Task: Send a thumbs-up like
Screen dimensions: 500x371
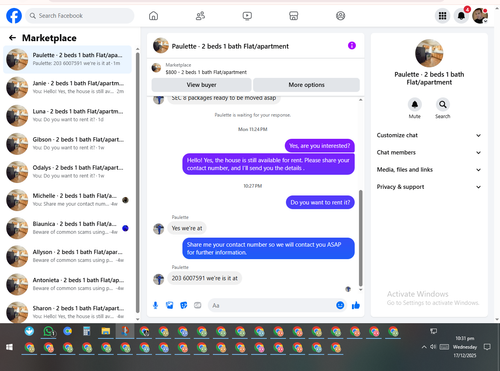Action: pyautogui.click(x=356, y=305)
